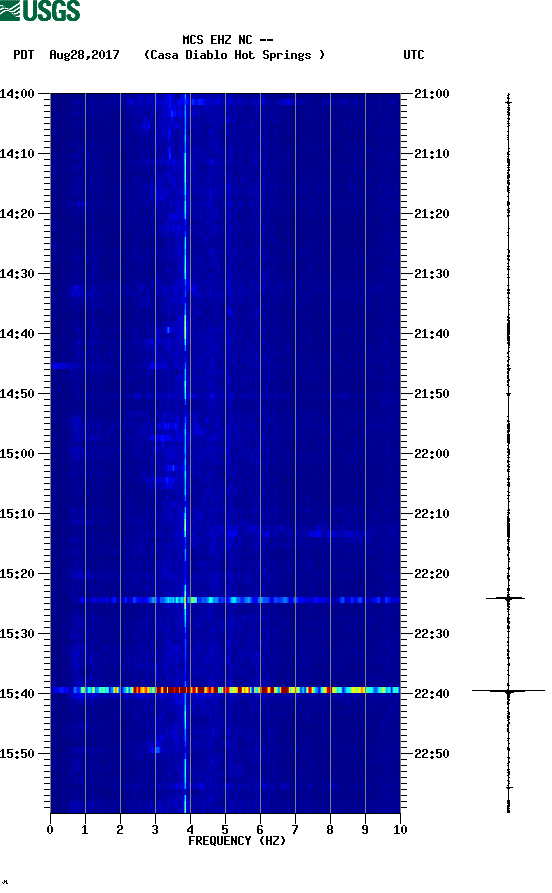Screen dimensions: 552x893
Task: Click the 15:10 PDT time tick
Action: click(17, 513)
